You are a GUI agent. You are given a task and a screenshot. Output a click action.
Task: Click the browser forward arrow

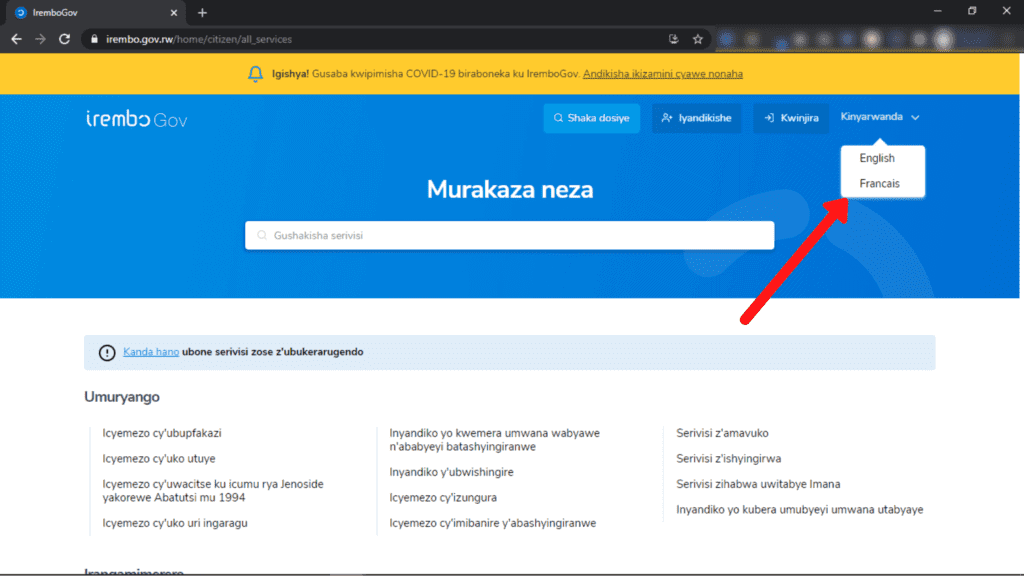tap(40, 39)
